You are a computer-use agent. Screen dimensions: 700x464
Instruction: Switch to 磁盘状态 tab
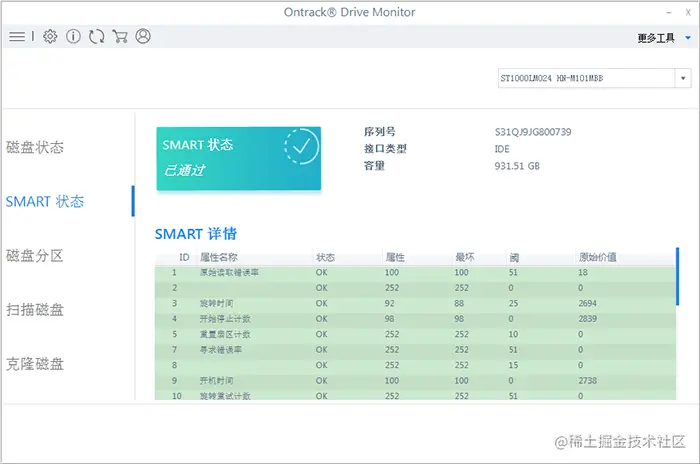(x=35, y=147)
